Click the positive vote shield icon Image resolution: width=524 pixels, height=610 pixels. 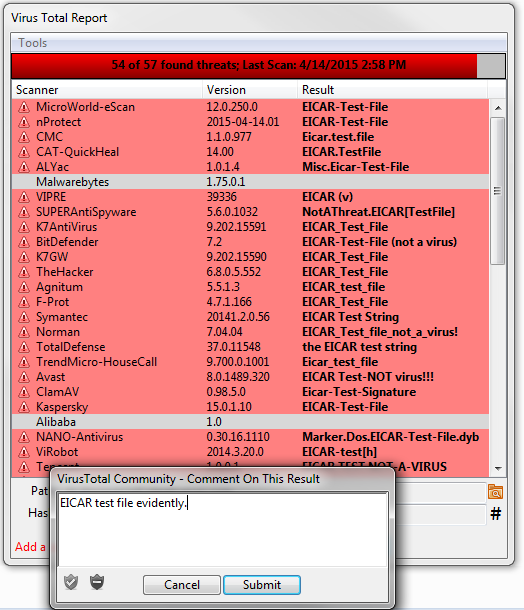point(71,582)
